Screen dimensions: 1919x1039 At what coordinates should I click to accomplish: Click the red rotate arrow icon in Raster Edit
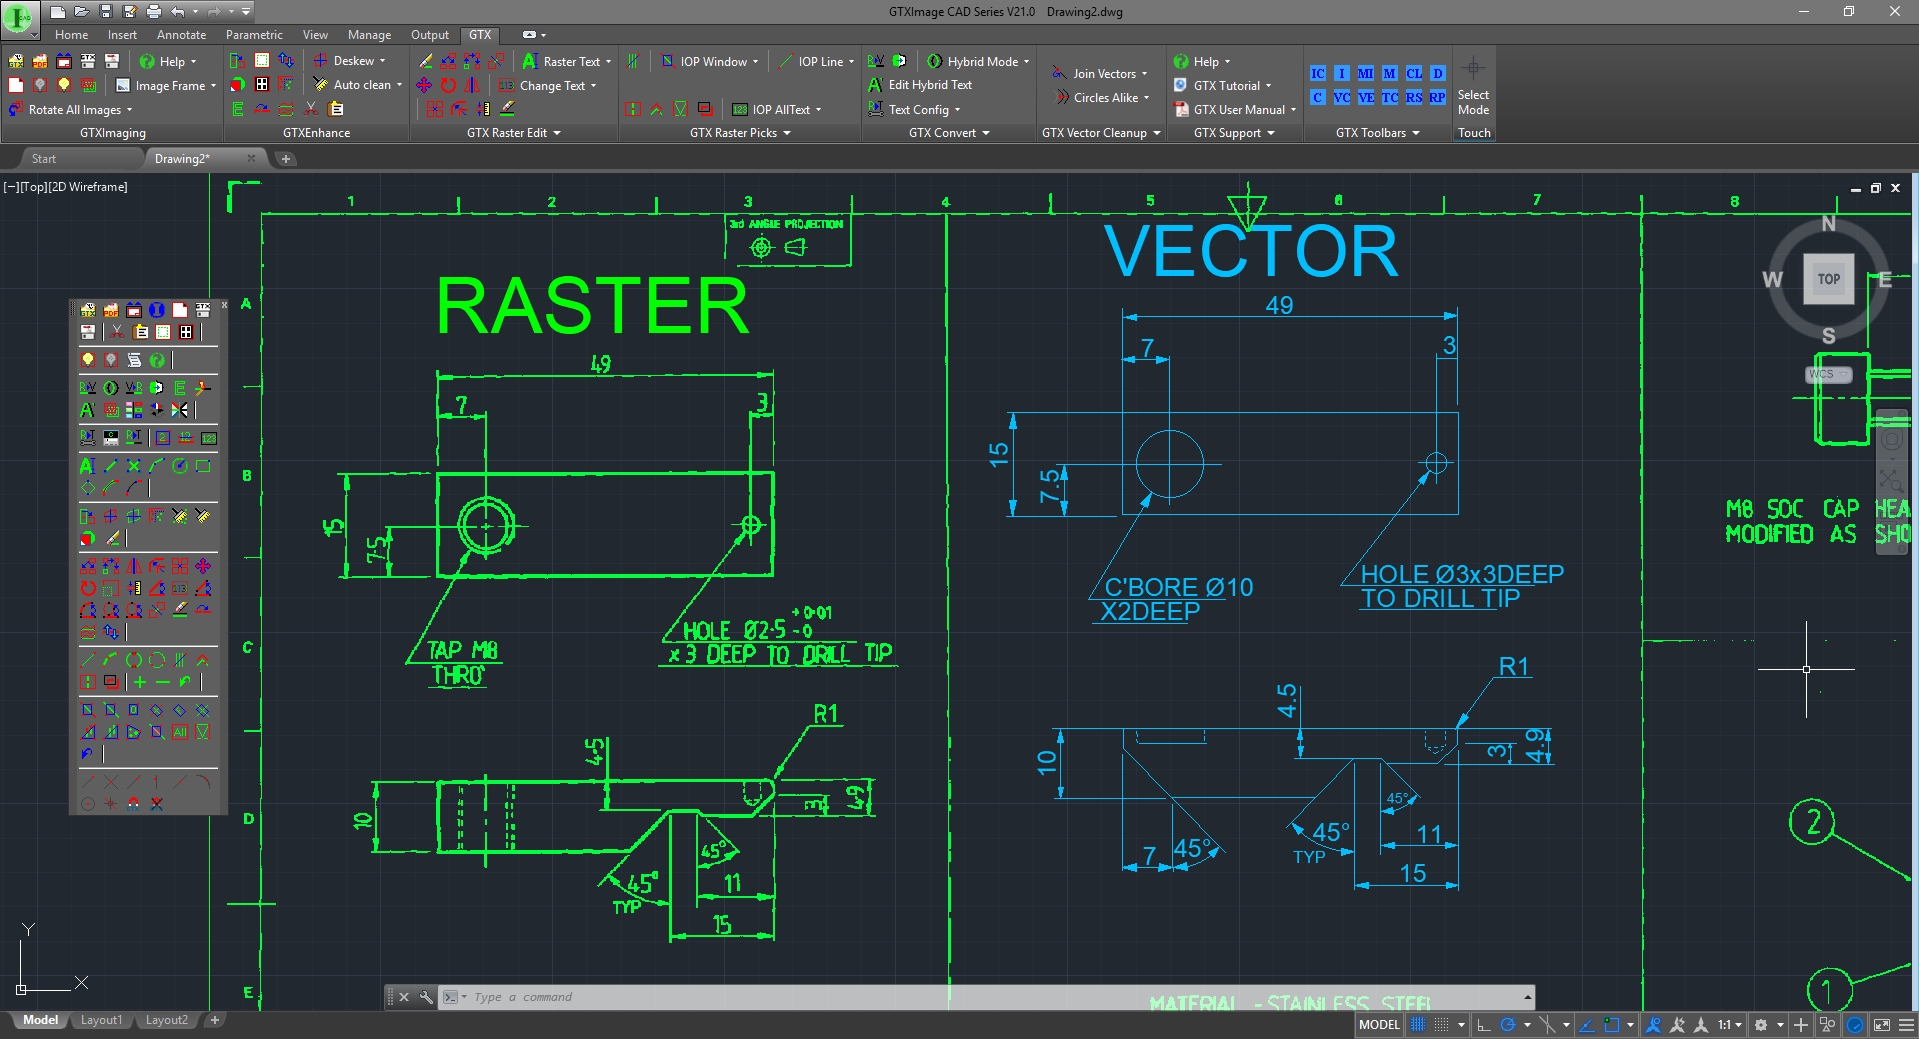[x=448, y=85]
